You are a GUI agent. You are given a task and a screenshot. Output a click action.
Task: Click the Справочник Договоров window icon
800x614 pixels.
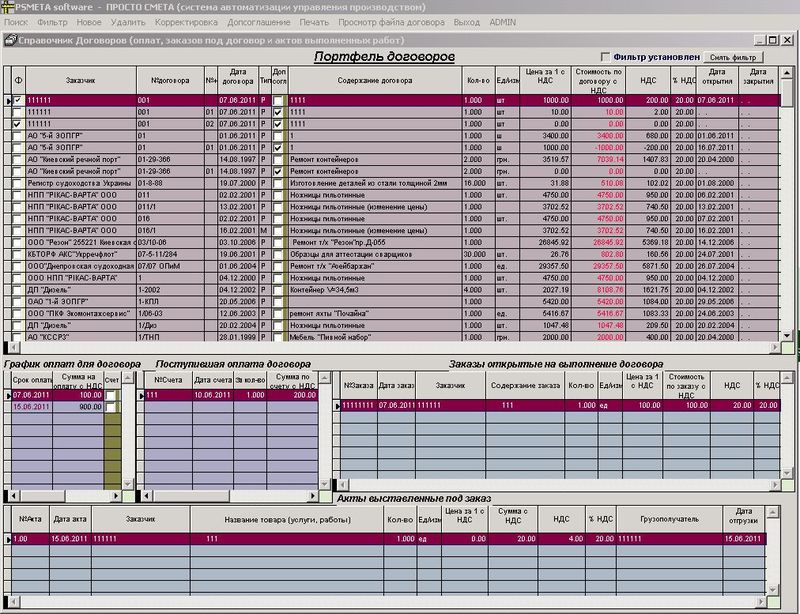click(10, 40)
